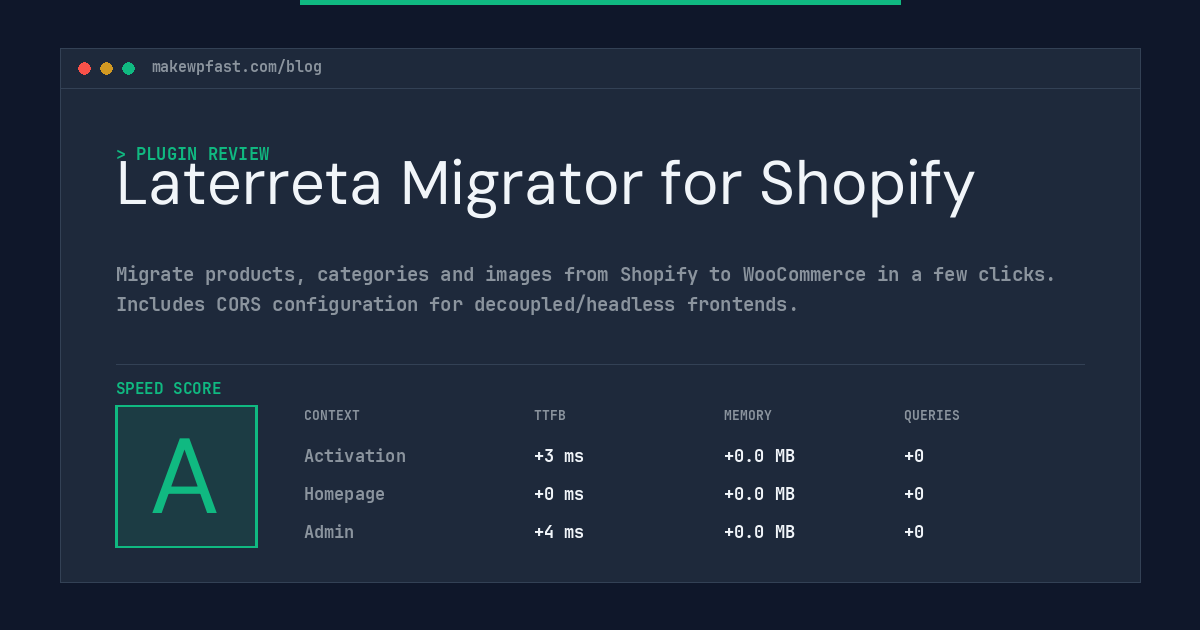
Task: Click Activation memory value '+0.0 MB'
Action: [759, 456]
